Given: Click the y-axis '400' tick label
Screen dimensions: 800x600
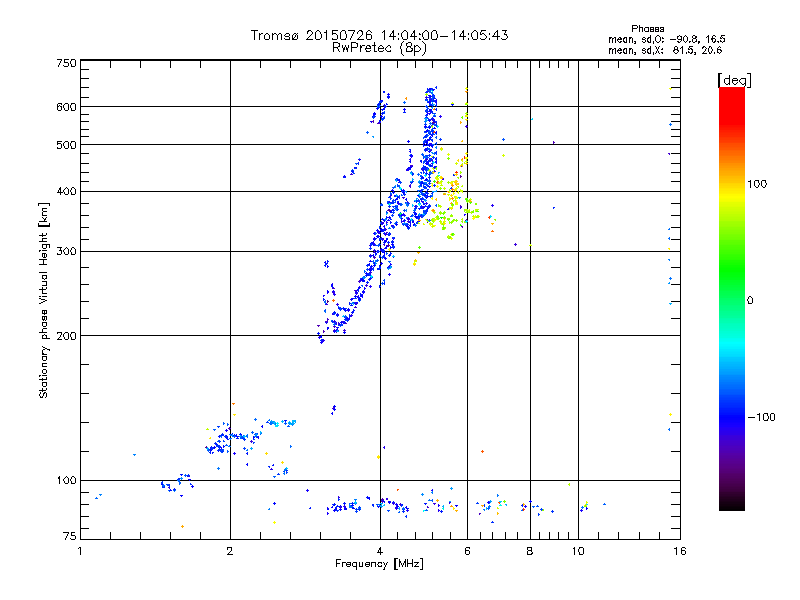Looking at the screenshot, I should [x=66, y=191].
